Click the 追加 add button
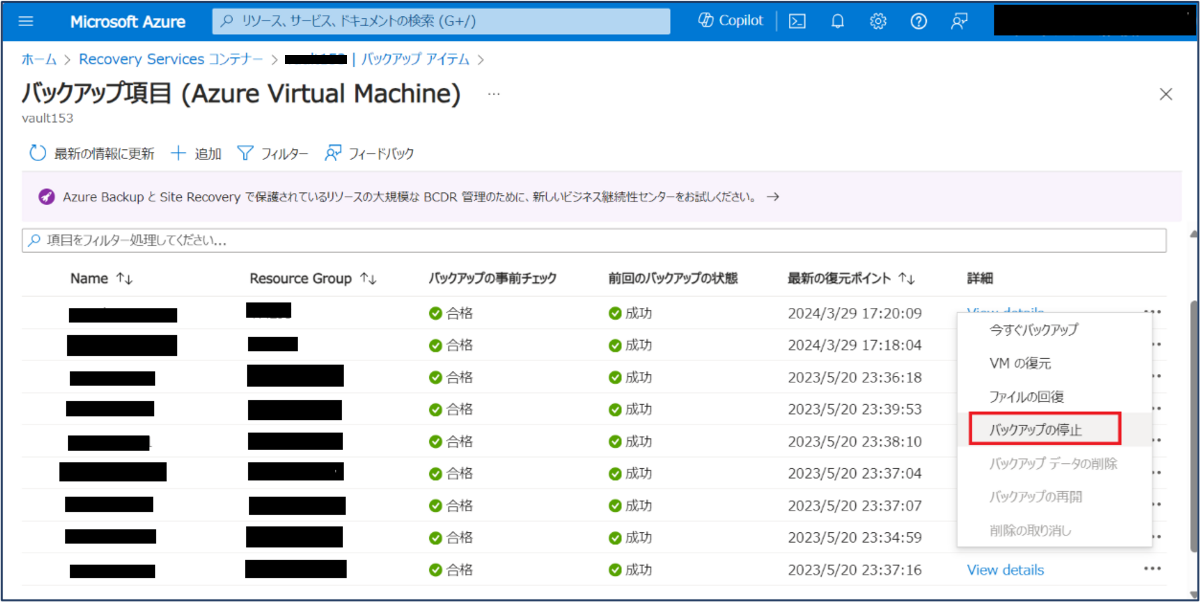 pos(196,153)
